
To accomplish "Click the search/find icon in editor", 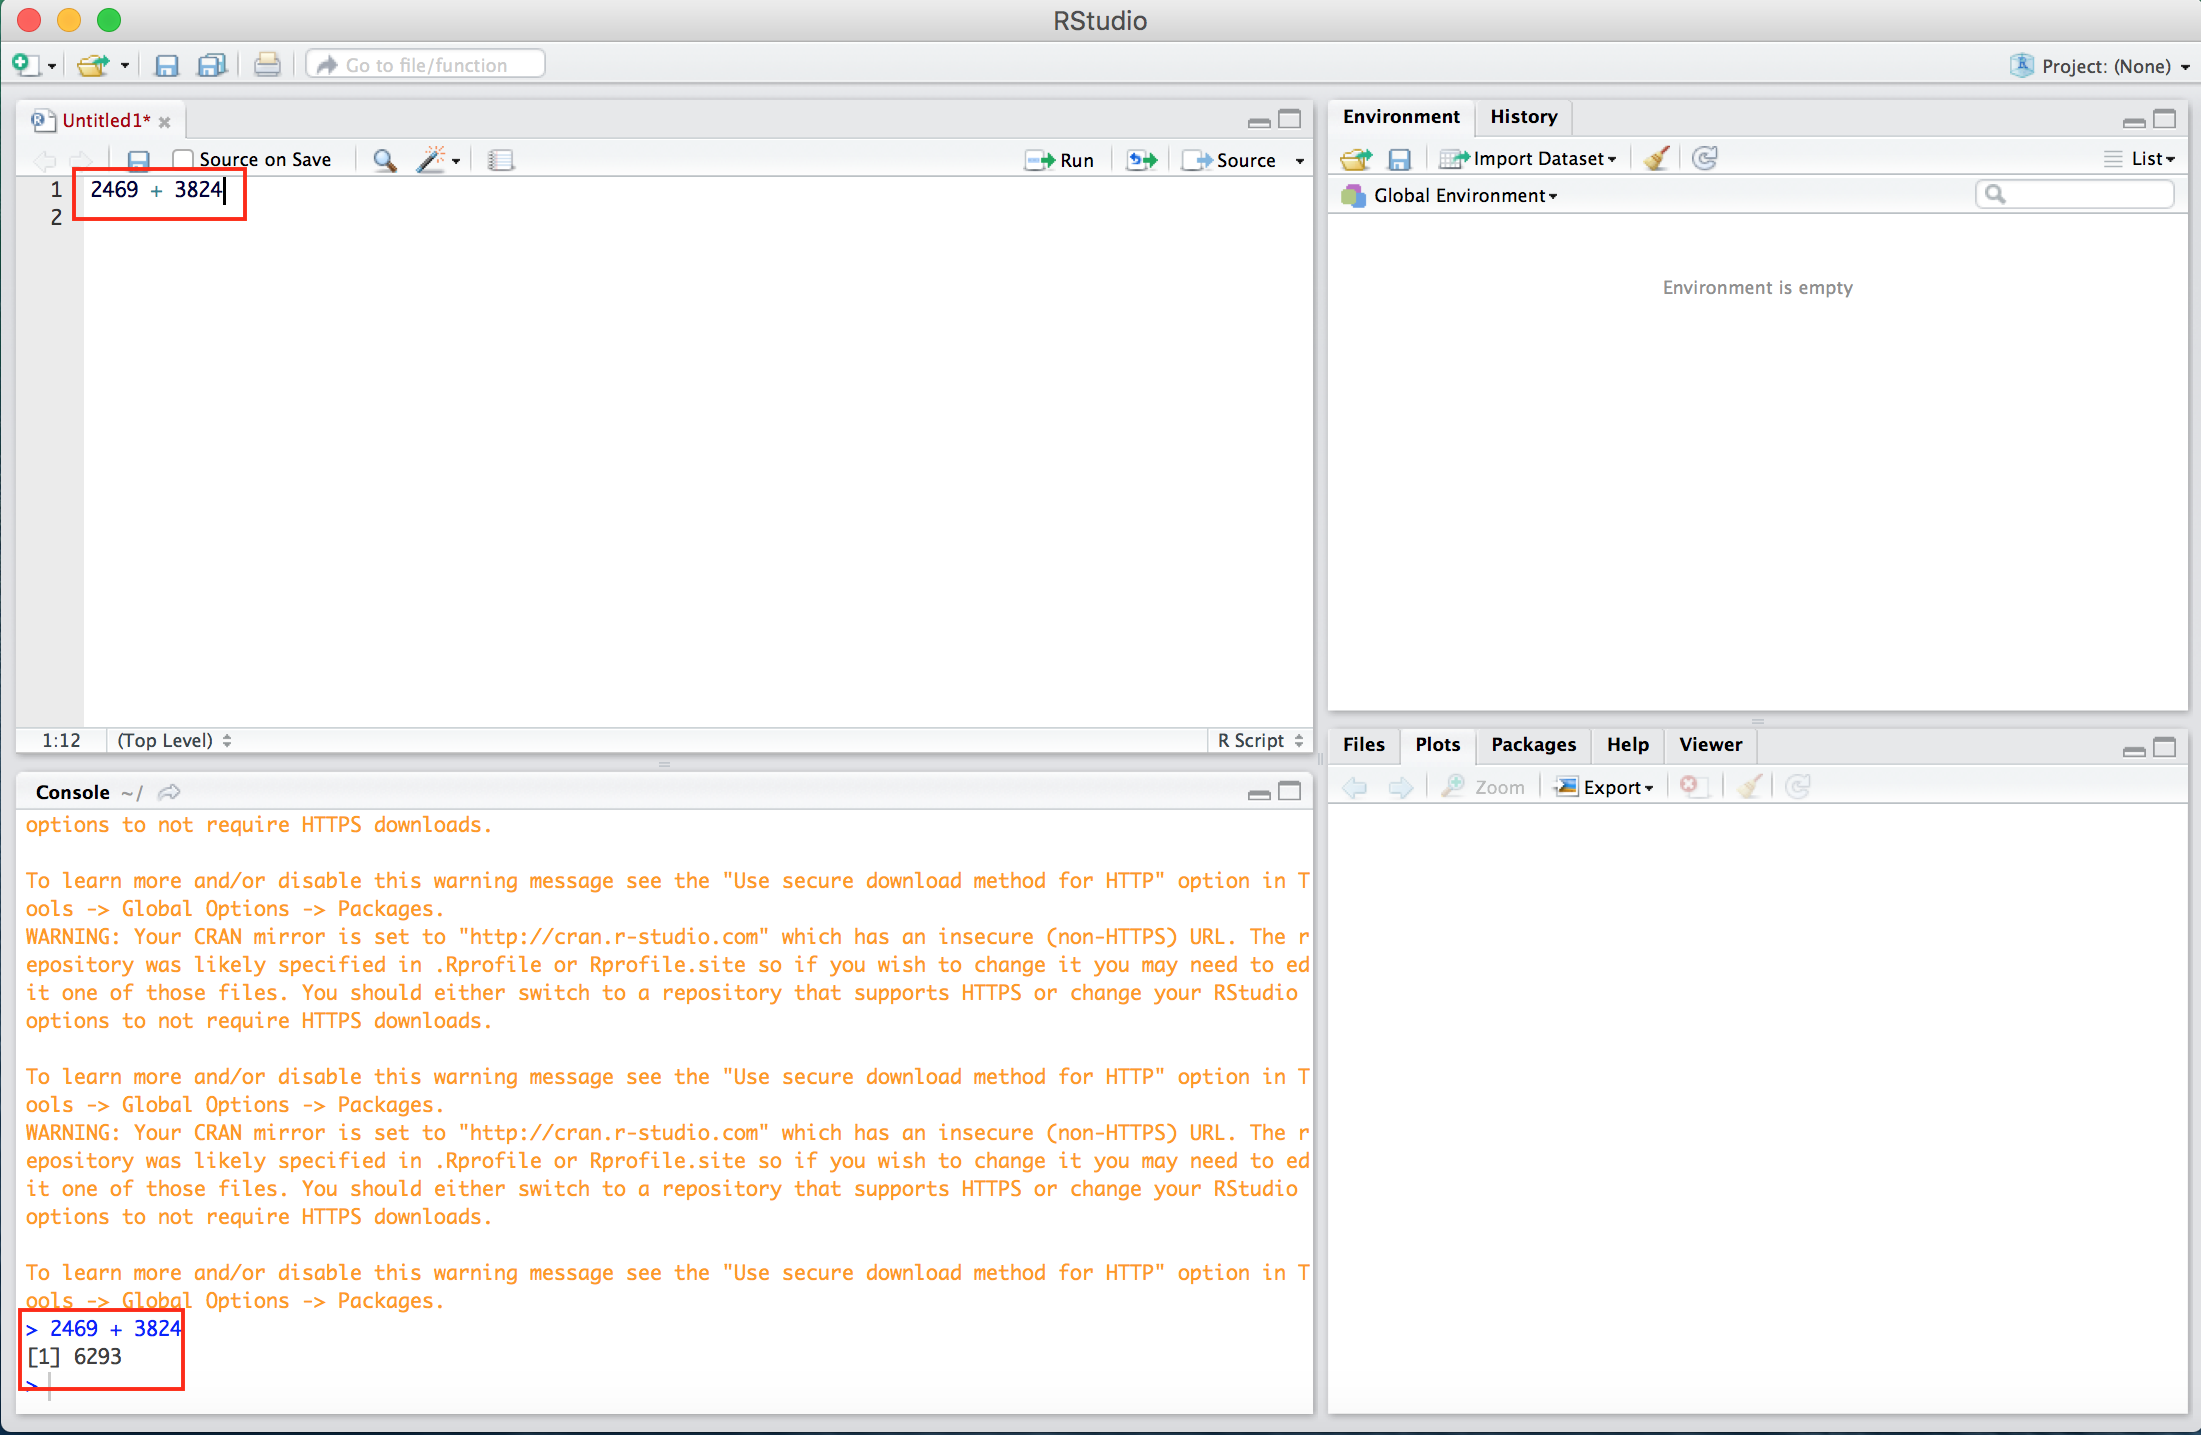I will [x=385, y=159].
